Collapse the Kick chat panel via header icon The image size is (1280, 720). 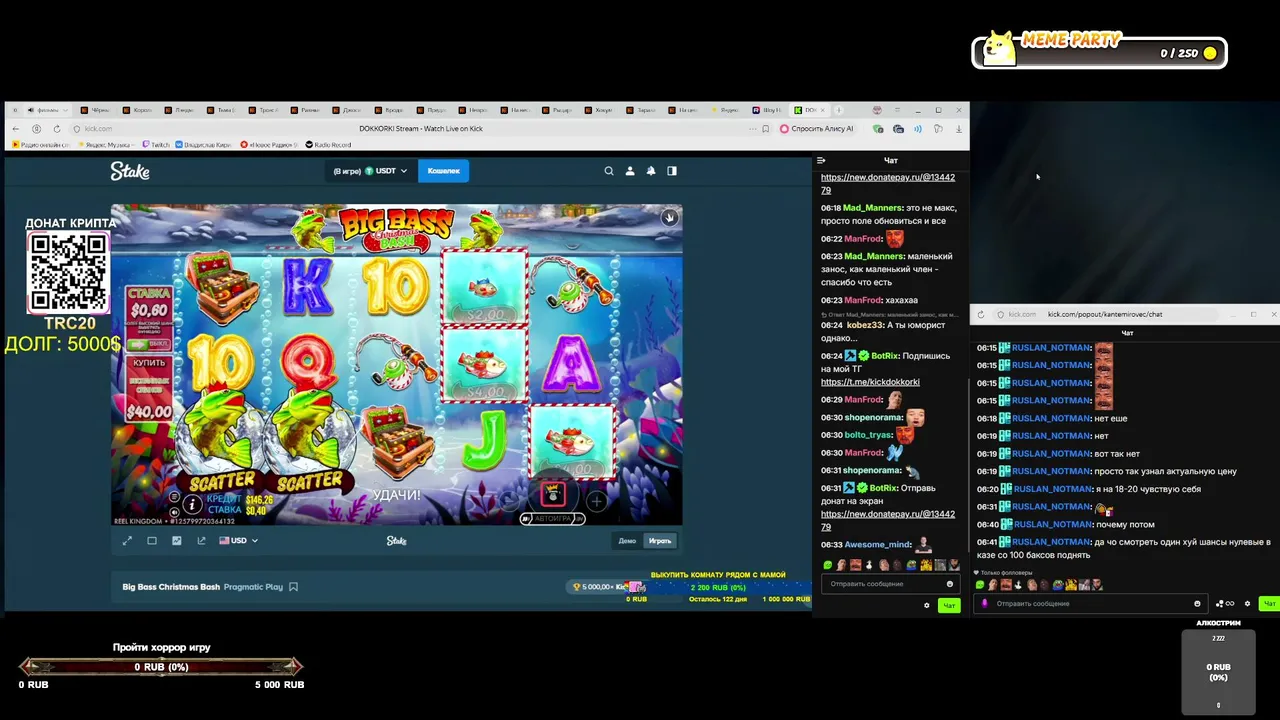tap(821, 160)
